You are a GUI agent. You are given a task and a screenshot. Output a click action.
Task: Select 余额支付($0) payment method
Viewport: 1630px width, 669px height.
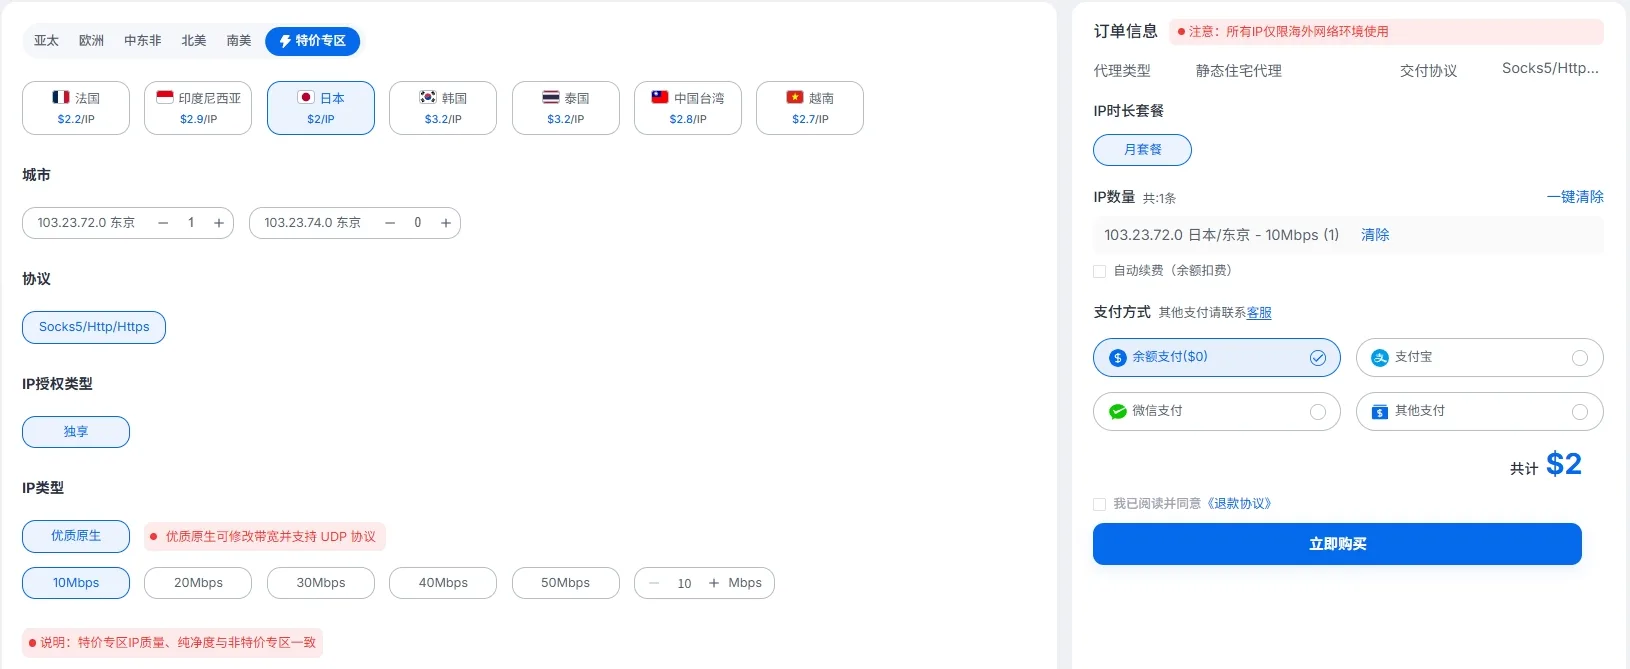[x=1217, y=357]
